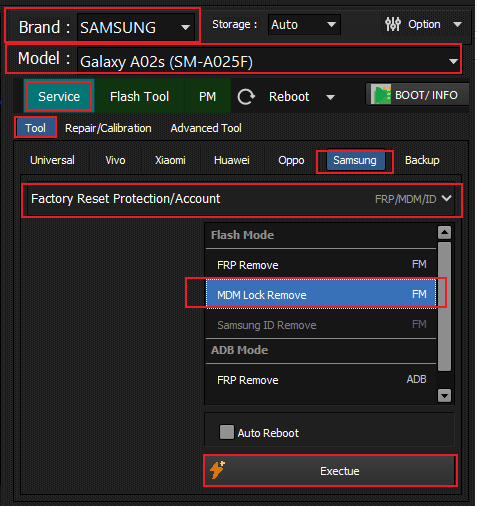Click the list scroll up arrow
This screenshot has width=477, height=506.
coord(444,232)
